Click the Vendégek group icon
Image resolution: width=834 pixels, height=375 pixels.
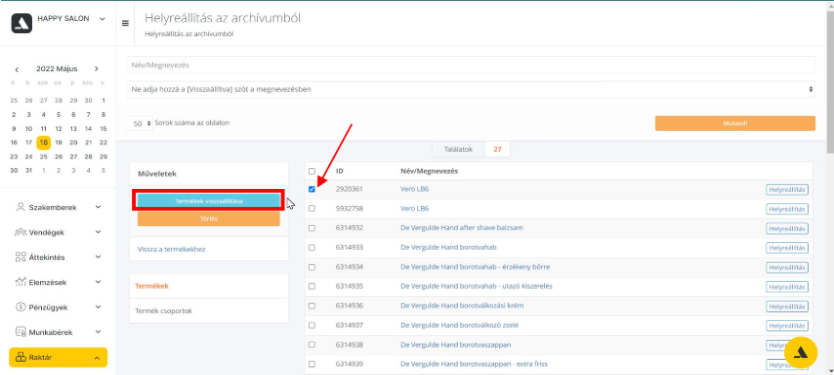(21, 232)
